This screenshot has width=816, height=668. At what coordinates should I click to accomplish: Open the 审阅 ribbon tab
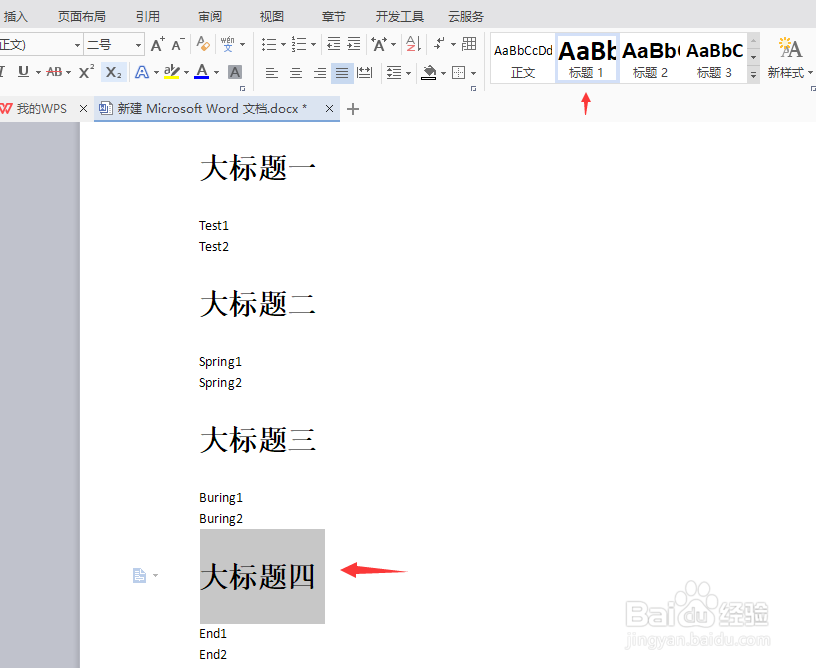210,17
